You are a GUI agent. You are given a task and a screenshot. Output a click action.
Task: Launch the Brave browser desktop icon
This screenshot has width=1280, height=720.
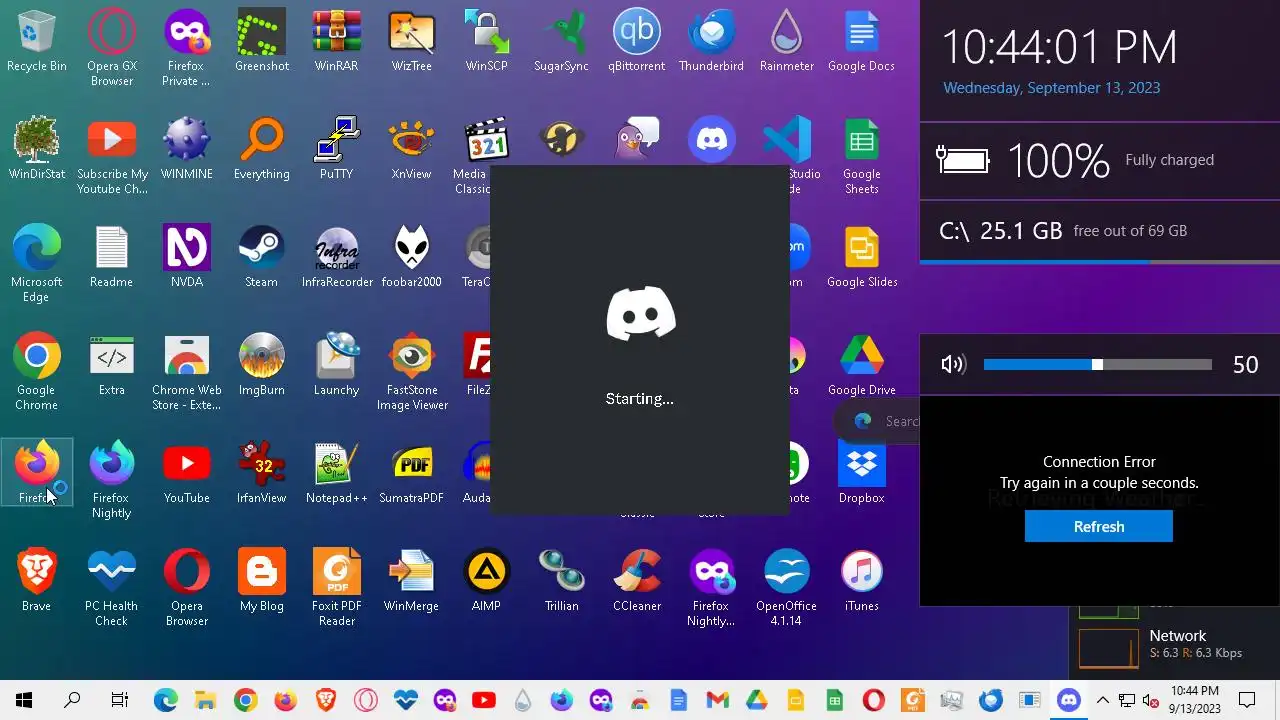(36, 582)
